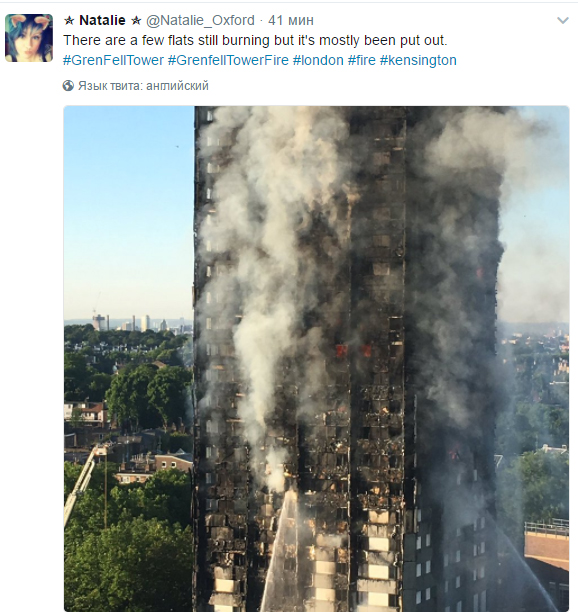Click the tweet text about flats burning
Viewport: 578px width, 612px height.
(255, 41)
